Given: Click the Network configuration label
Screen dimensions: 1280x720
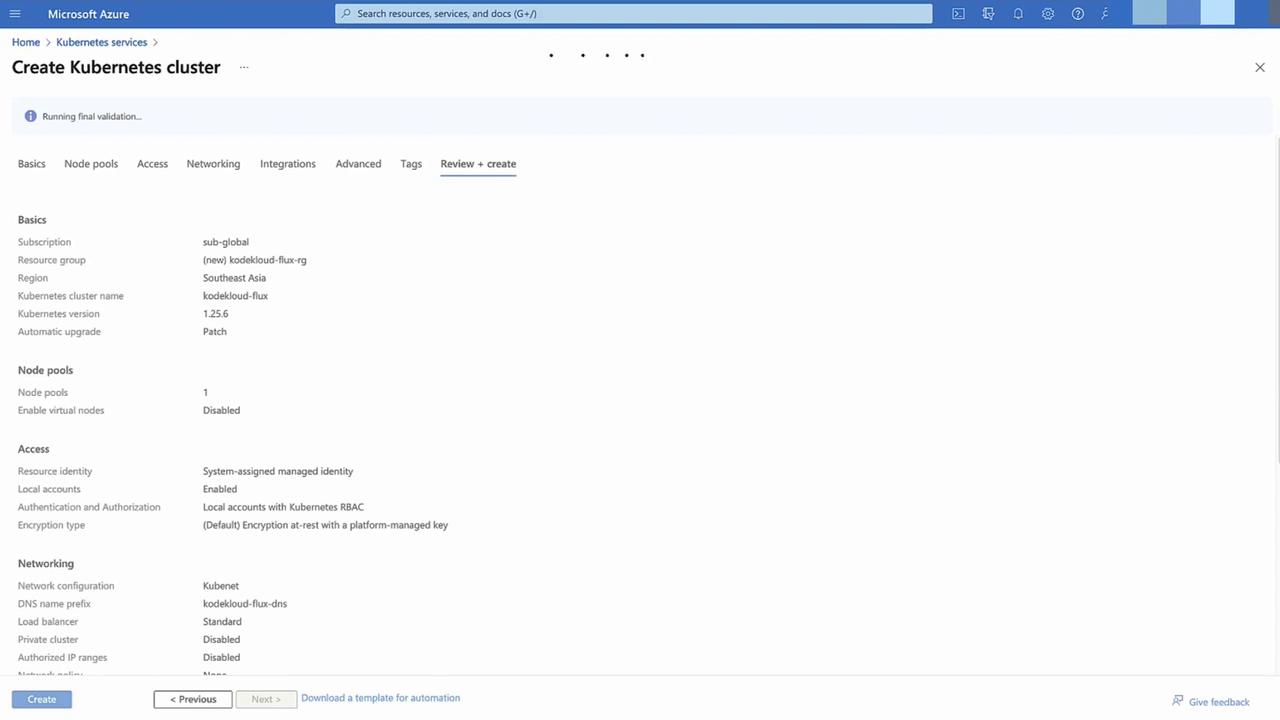Looking at the screenshot, I should [x=66, y=586].
